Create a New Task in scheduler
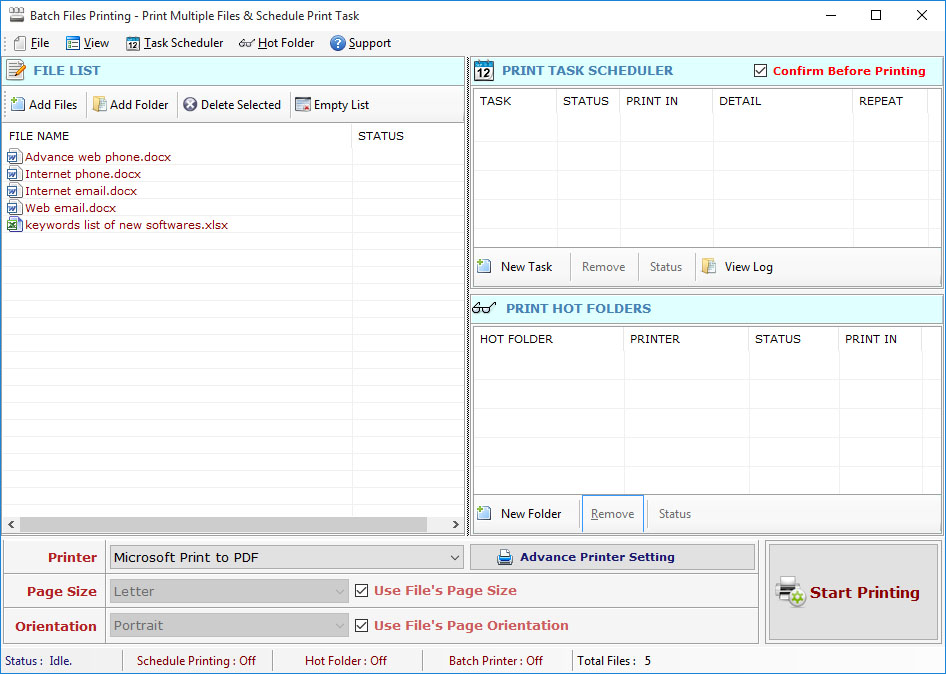Viewport: 946px width, 674px height. [516, 267]
